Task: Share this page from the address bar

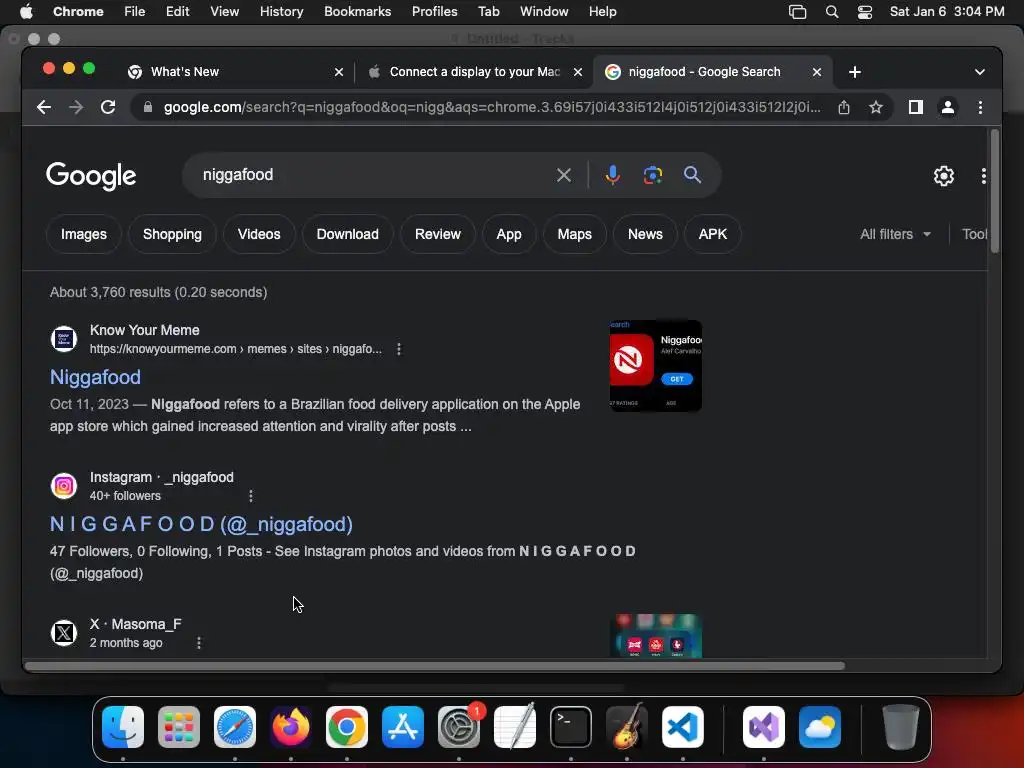Action: pos(844,107)
